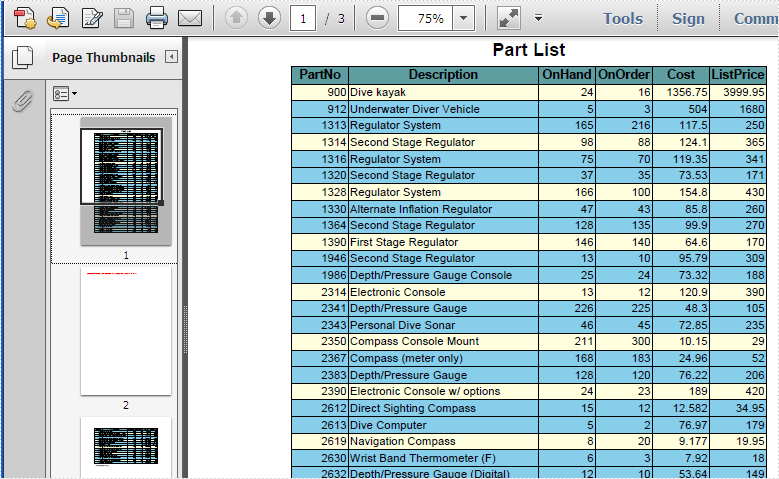Click the Description column header
Screen dimensions: 779x479
tap(443, 75)
